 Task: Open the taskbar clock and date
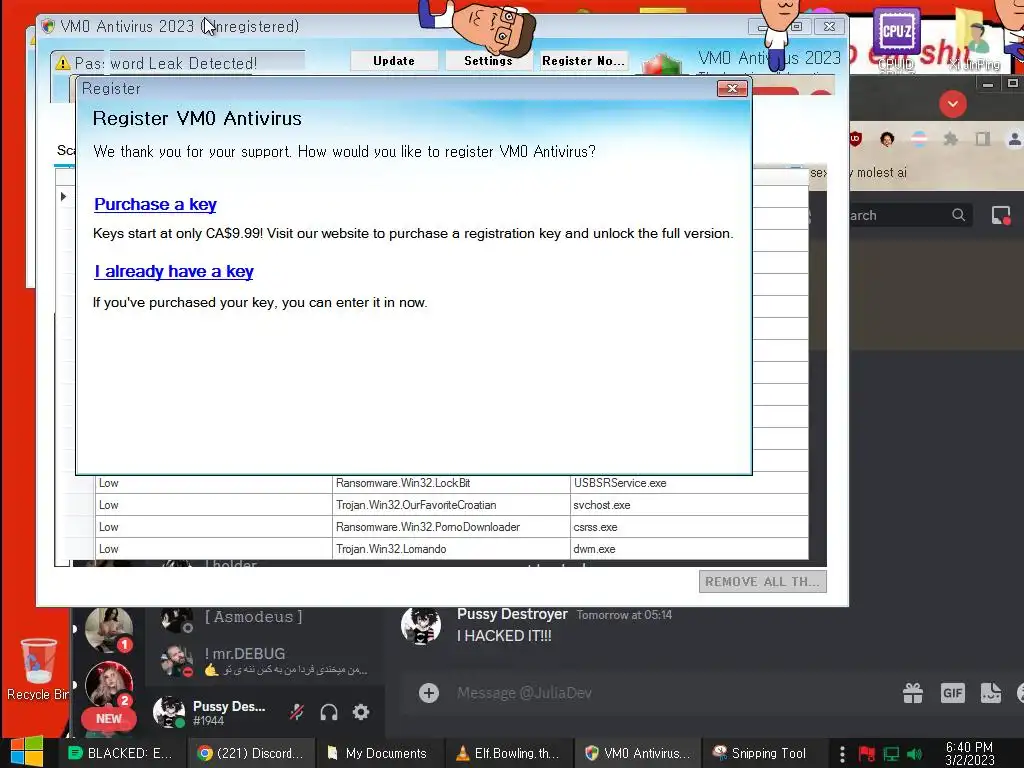point(970,754)
